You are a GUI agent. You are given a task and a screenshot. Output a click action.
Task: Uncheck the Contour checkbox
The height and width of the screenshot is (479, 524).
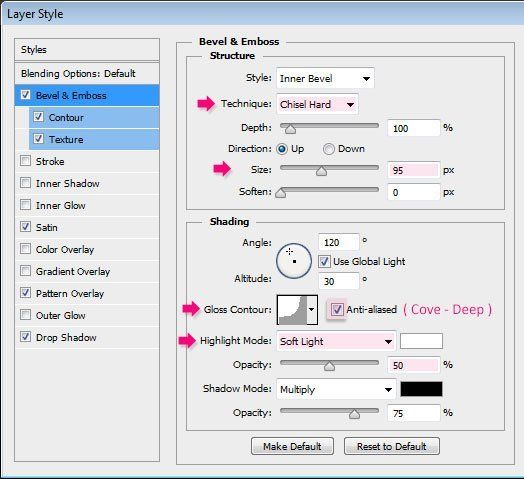coord(38,117)
